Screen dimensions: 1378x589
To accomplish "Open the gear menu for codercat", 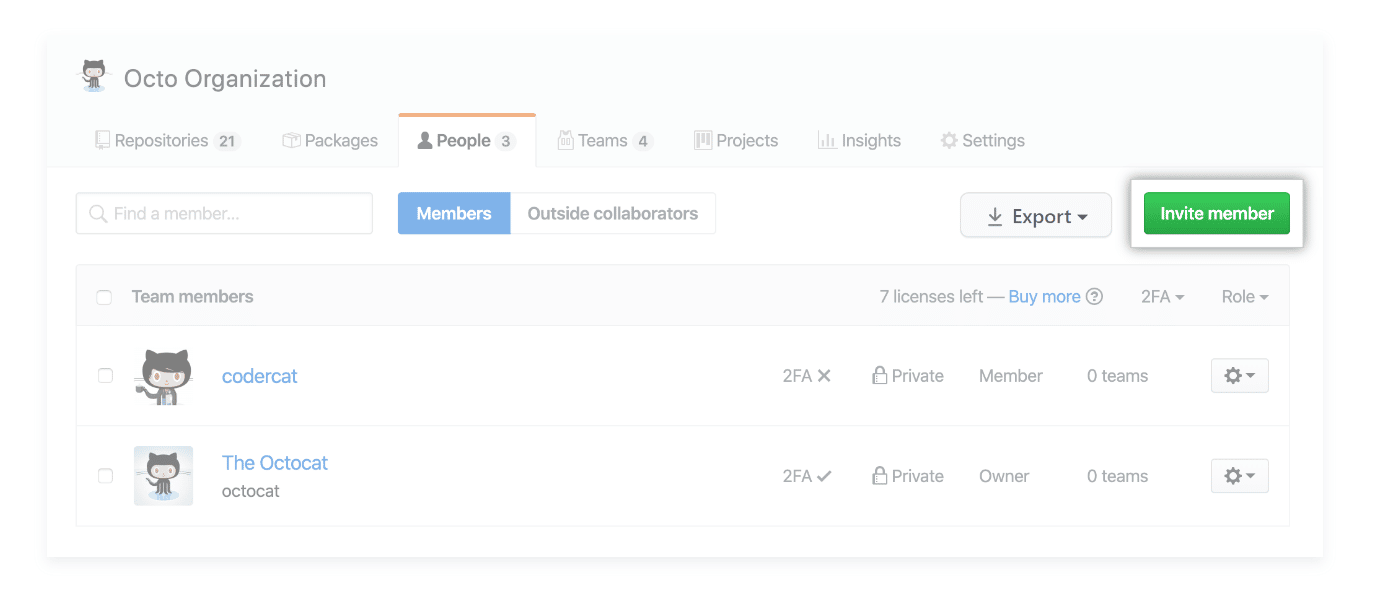I will click(1239, 376).
